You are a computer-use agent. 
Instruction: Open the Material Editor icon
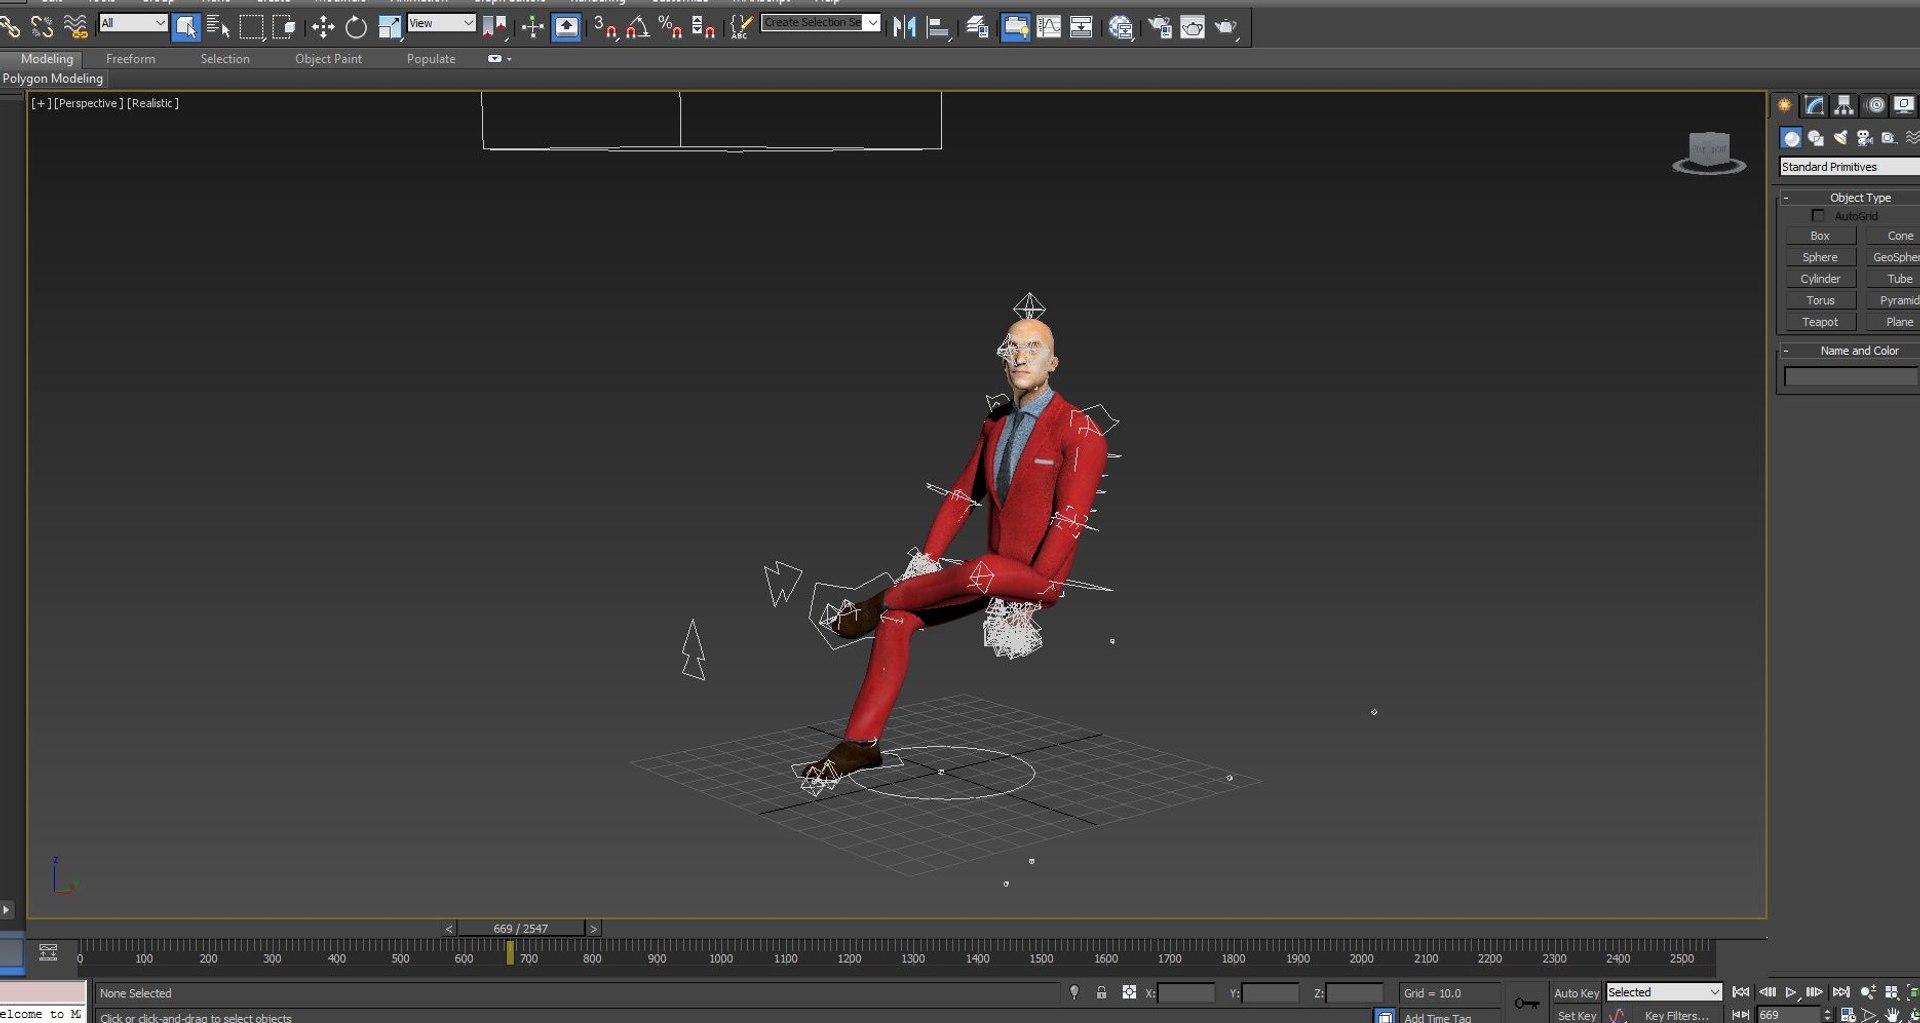(1120, 27)
